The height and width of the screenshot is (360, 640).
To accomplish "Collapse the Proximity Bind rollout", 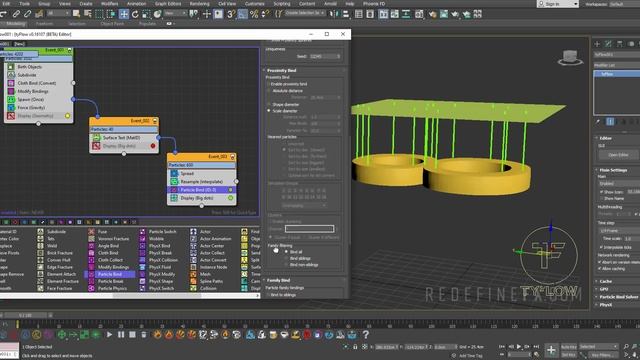I will click(x=282, y=71).
